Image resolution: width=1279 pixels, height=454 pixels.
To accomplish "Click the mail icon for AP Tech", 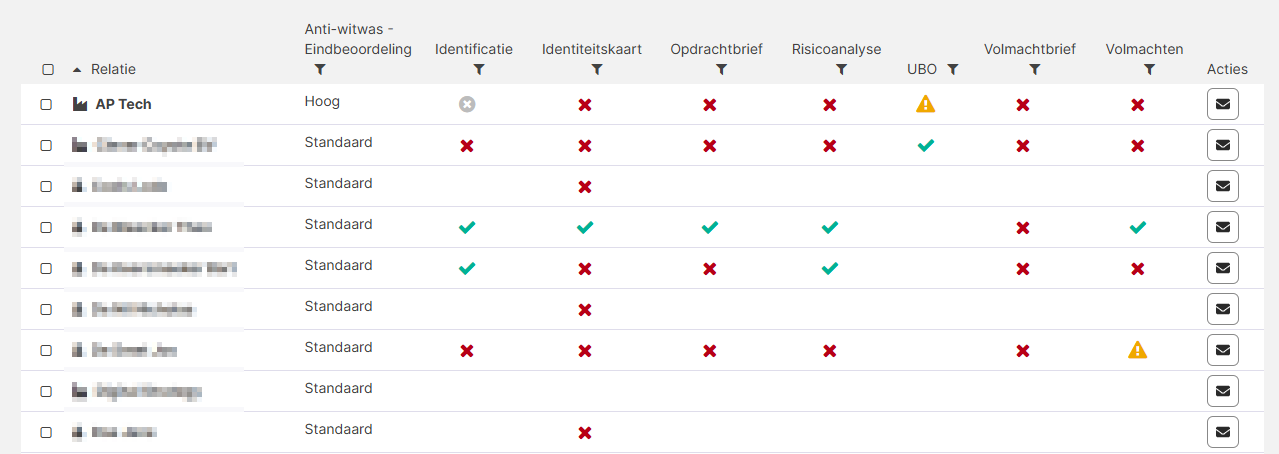I will [x=1222, y=104].
